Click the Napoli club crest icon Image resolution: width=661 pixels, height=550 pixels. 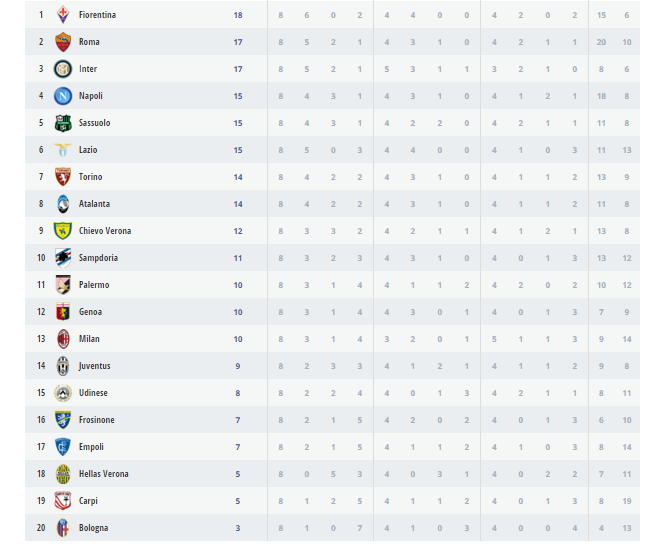click(x=63, y=96)
